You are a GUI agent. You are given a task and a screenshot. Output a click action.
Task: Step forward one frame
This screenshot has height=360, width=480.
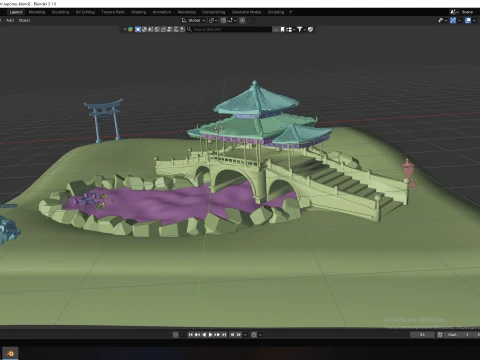coord(239,334)
